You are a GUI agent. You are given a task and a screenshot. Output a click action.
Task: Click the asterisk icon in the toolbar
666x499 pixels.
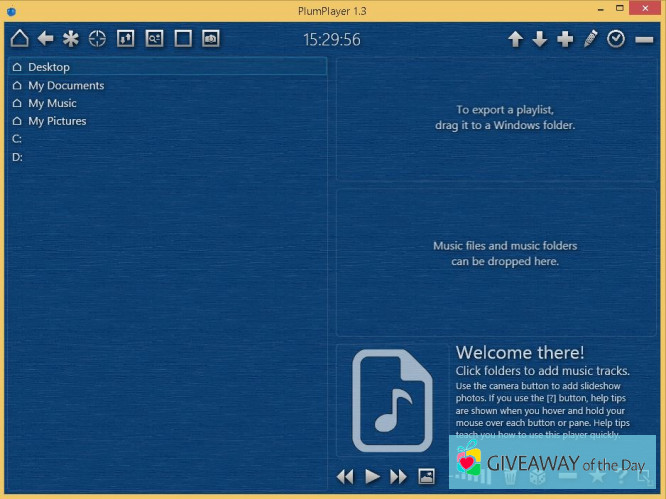(x=71, y=39)
